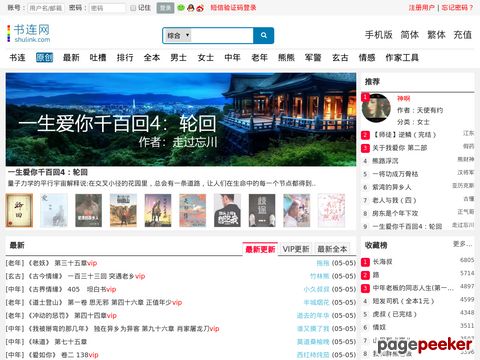The height and width of the screenshot is (360, 480).
Task: Open recommended item 关于我爱你 第二部
Action: [x=400, y=148]
